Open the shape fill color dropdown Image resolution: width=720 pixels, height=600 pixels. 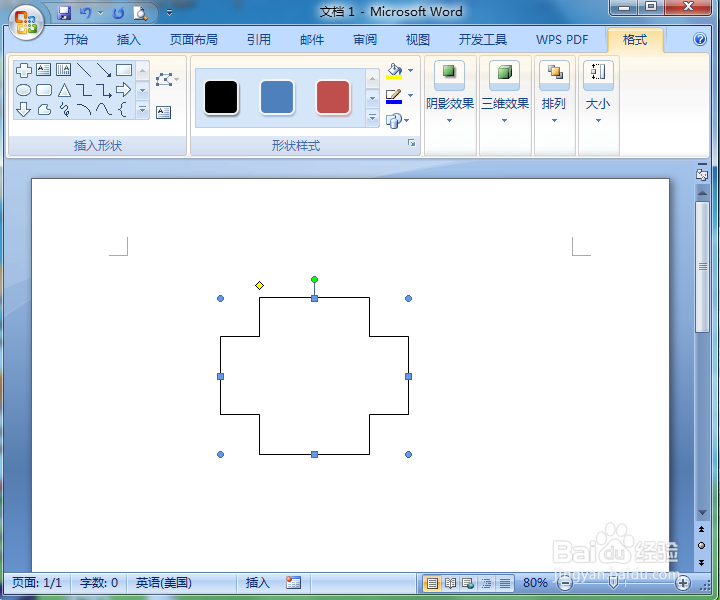click(x=411, y=71)
